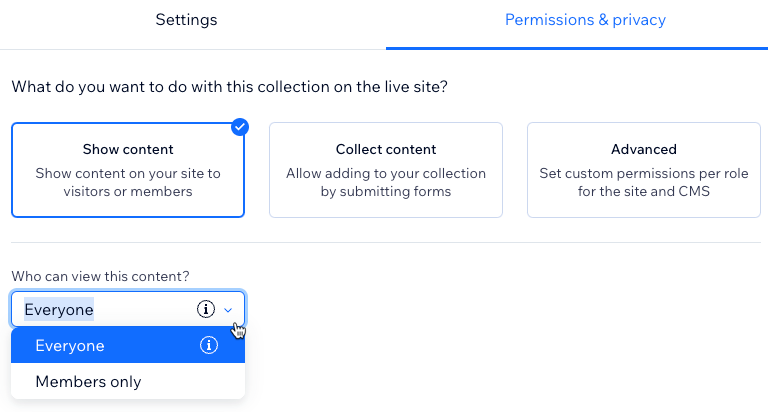Switch to the Settings tab
Image resolution: width=768 pixels, height=412 pixels.
(x=186, y=20)
